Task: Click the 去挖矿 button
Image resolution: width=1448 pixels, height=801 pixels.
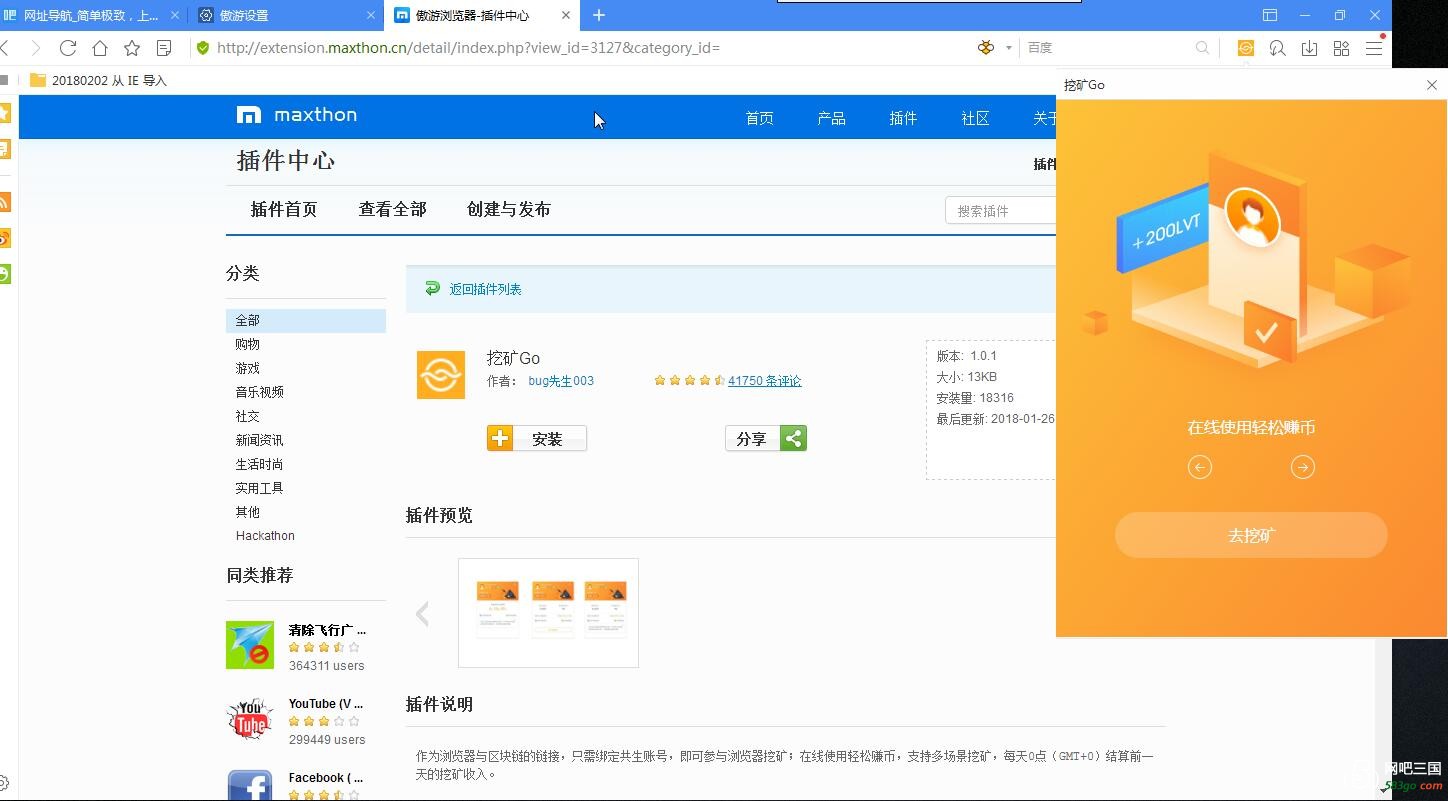Action: coord(1251,535)
